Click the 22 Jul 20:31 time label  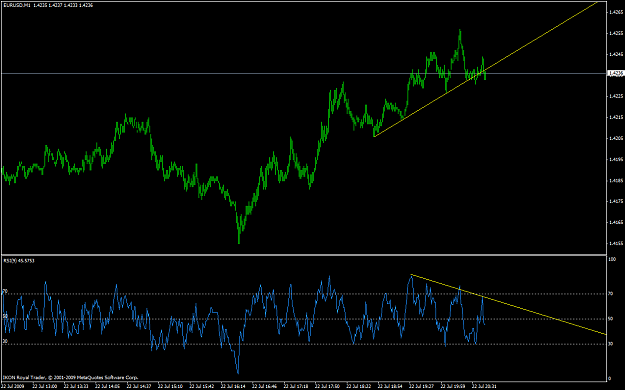tap(485, 386)
